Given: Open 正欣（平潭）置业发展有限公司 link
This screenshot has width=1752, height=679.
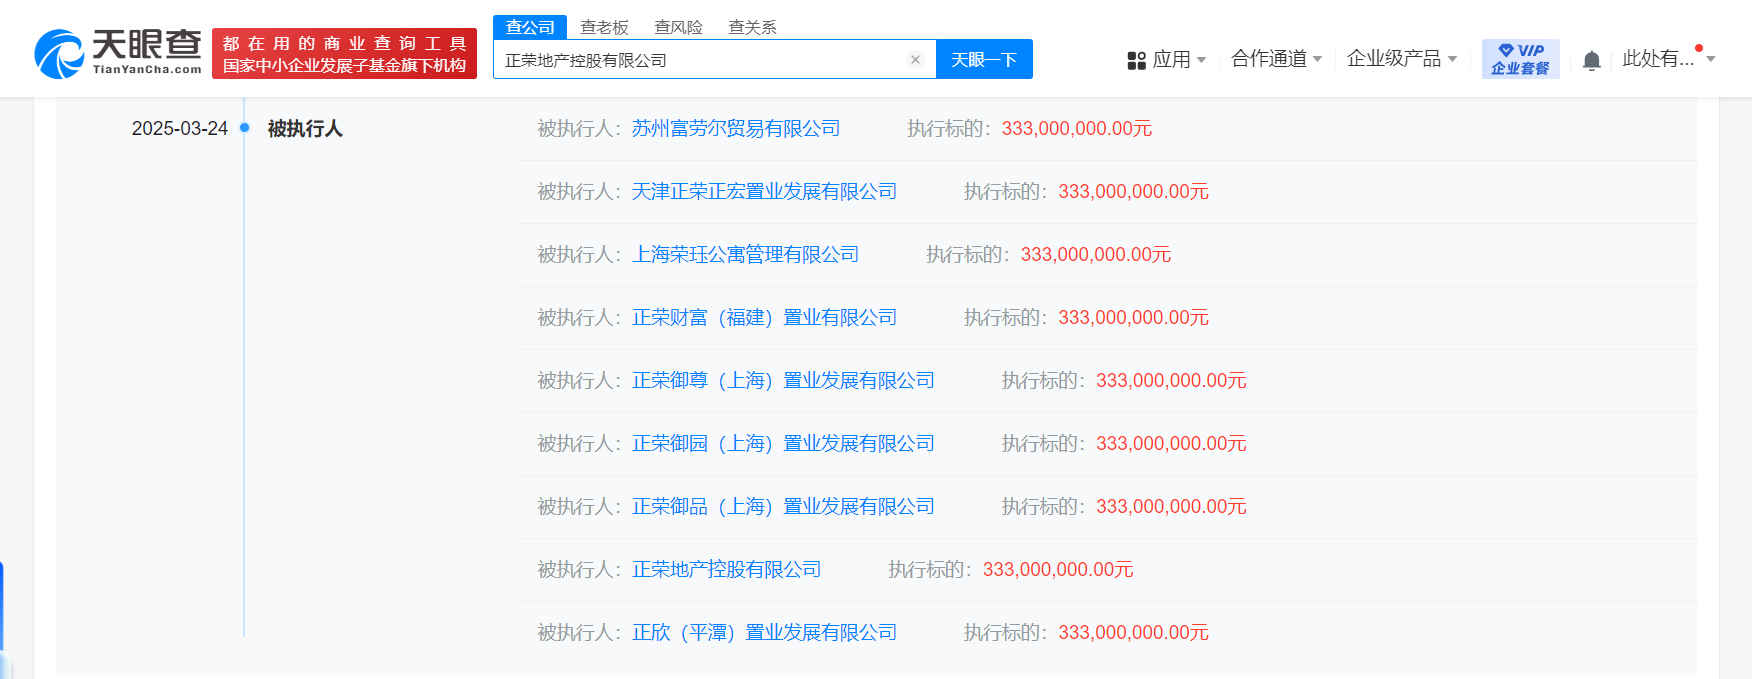Looking at the screenshot, I should (x=764, y=632).
